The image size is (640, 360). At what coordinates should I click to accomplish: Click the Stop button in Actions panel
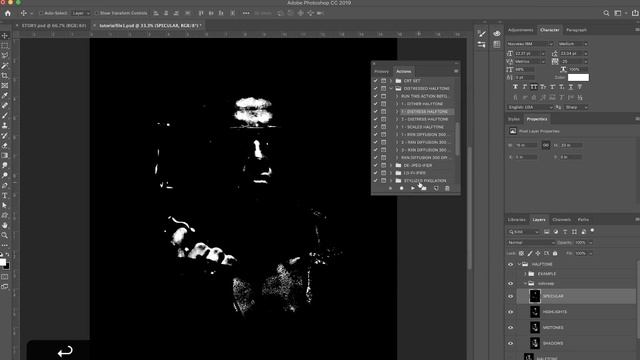coord(390,188)
